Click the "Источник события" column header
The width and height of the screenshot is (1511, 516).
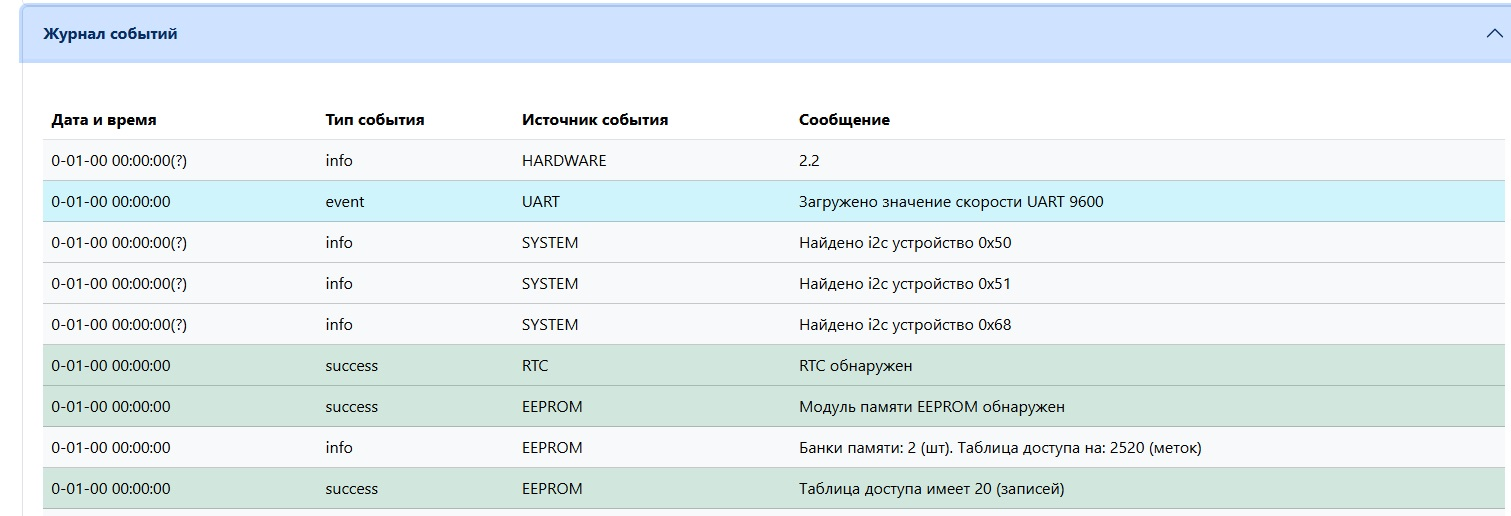click(x=595, y=120)
